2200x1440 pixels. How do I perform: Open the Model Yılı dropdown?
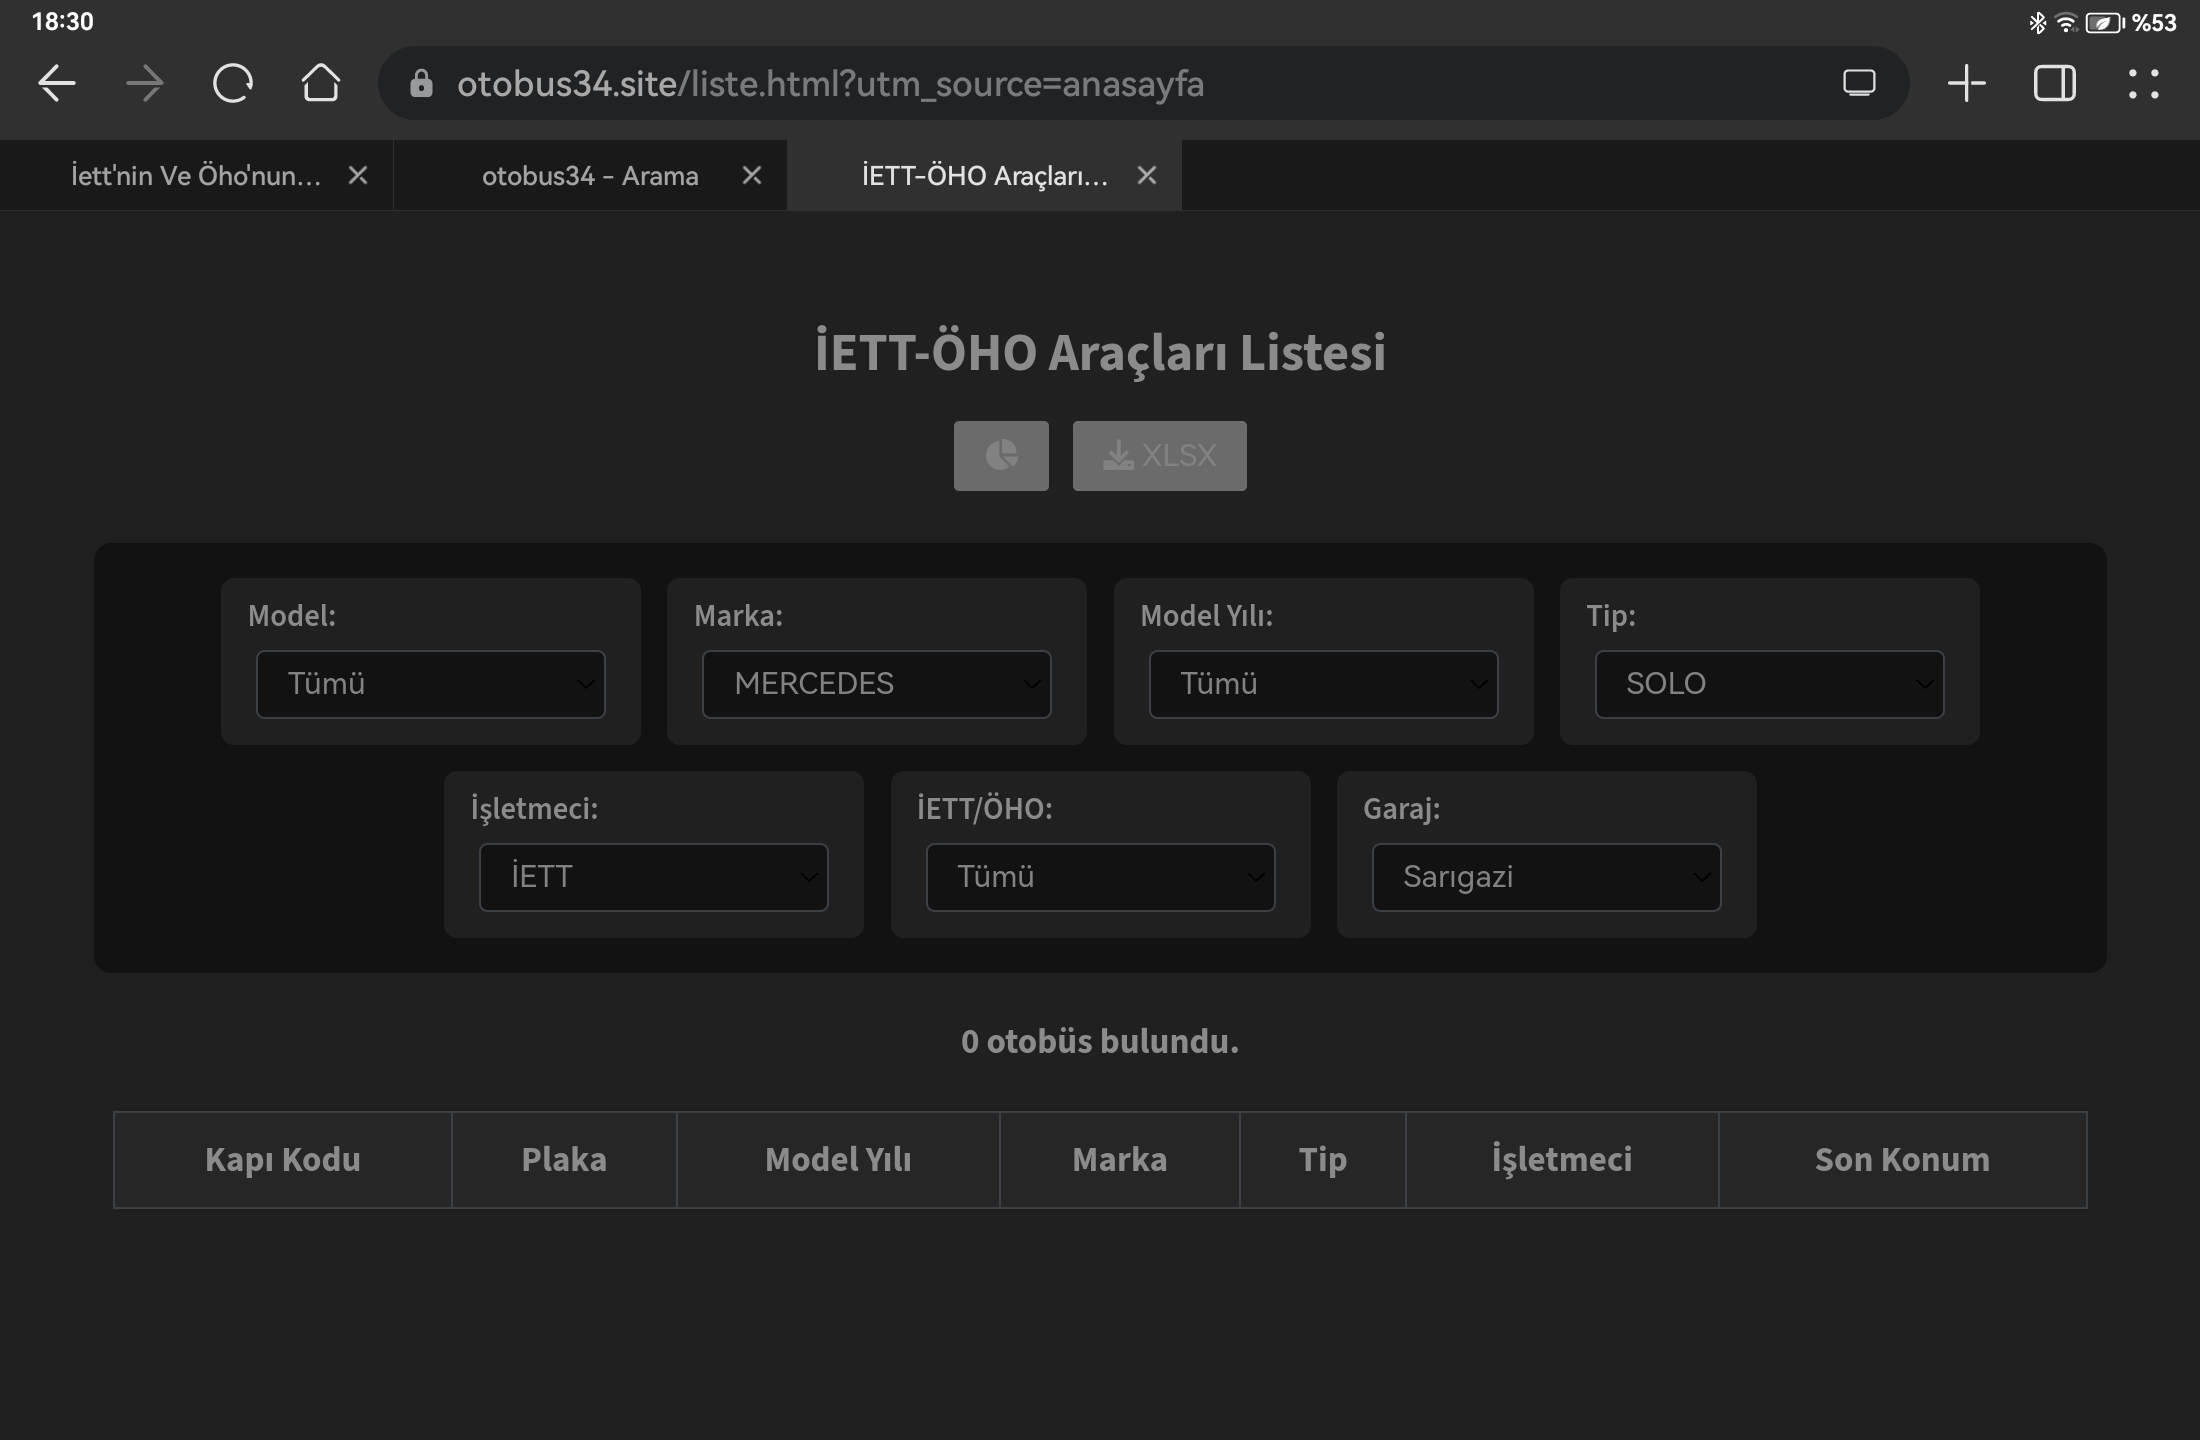pyautogui.click(x=1323, y=684)
